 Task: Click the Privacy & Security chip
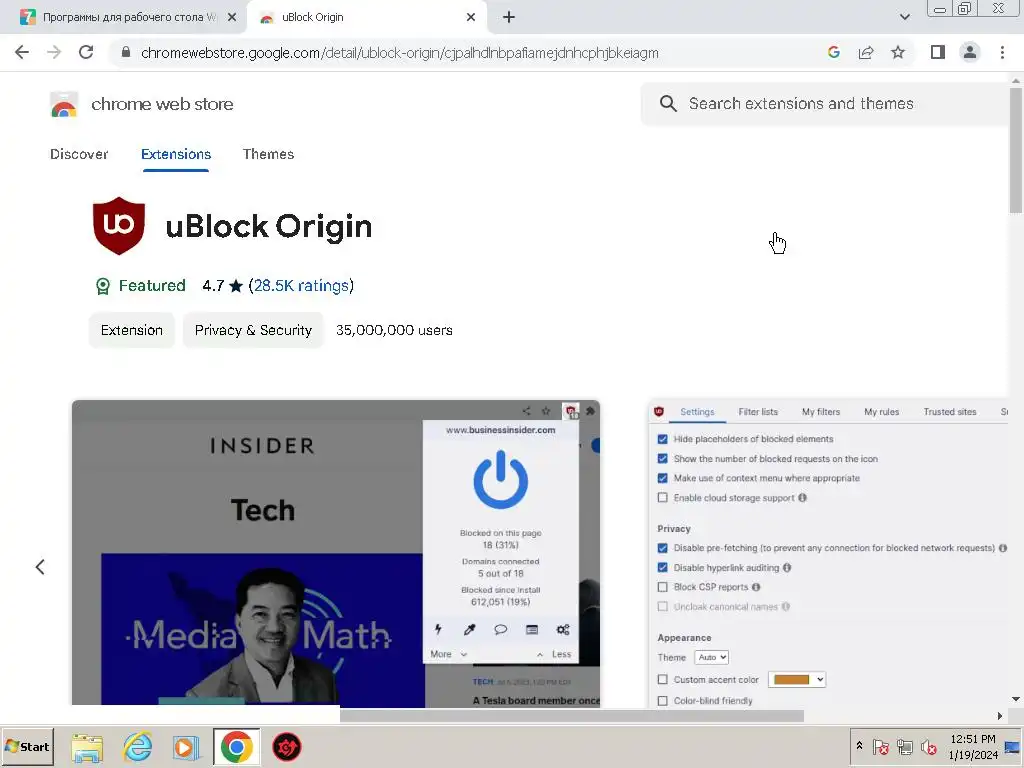pos(253,330)
